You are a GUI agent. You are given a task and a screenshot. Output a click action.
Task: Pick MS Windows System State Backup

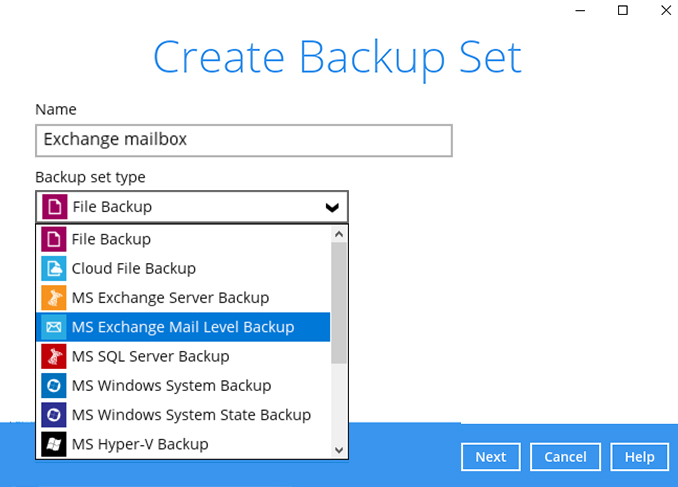[183, 415]
